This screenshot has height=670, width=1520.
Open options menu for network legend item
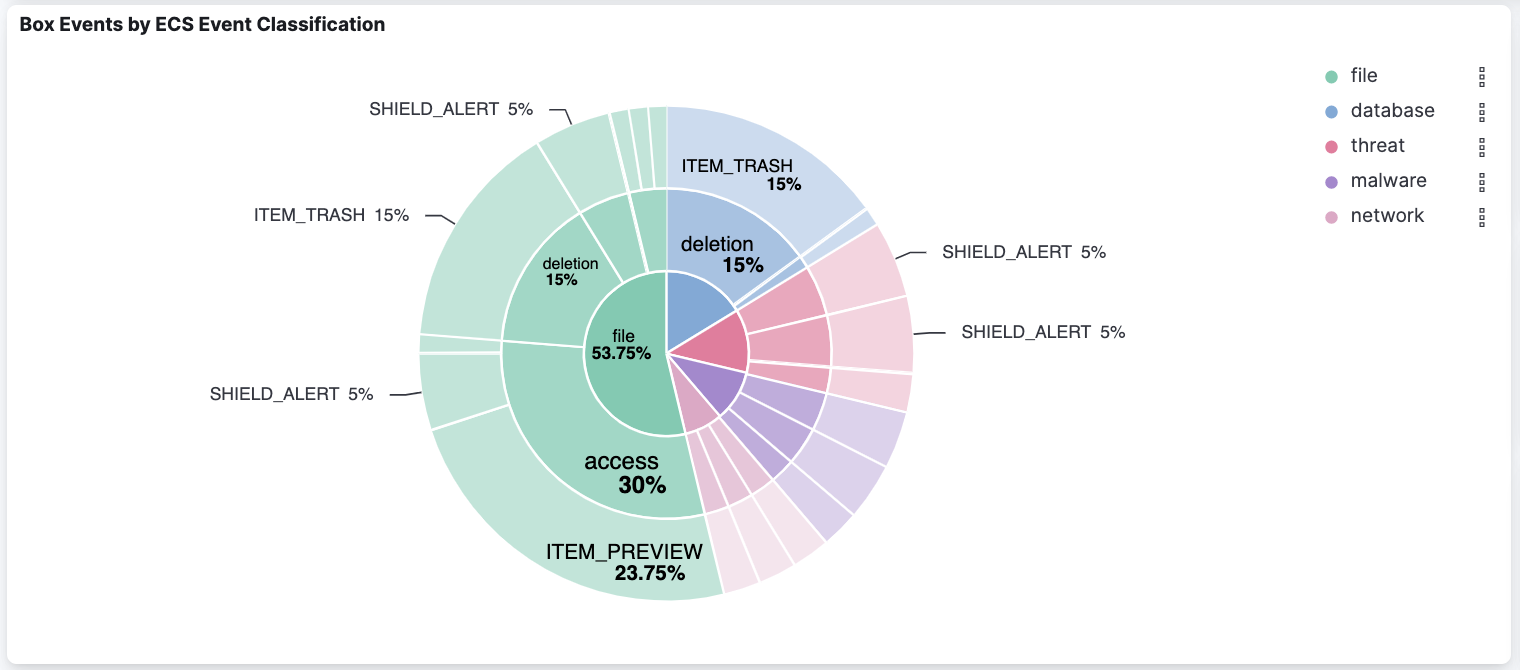pos(1482,216)
